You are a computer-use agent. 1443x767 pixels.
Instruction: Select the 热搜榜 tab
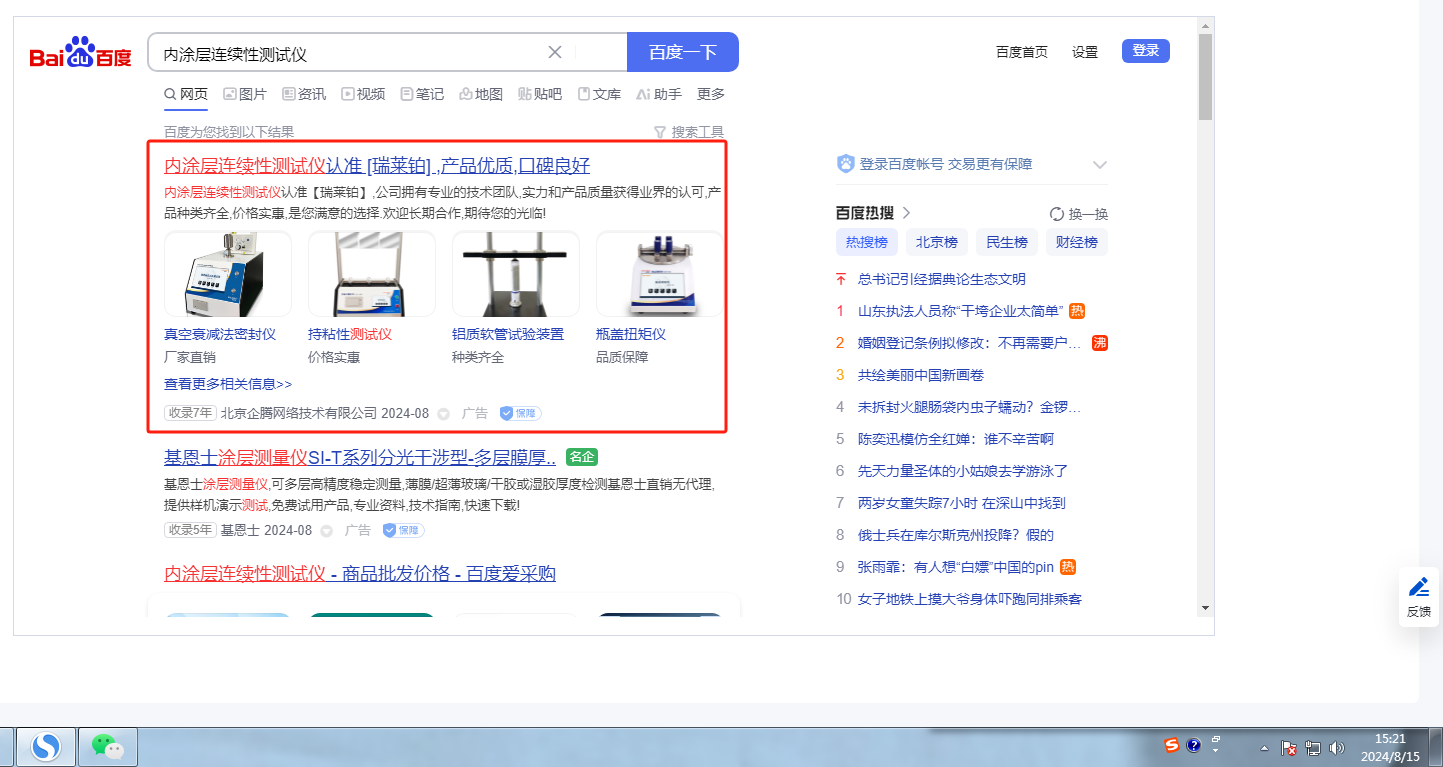click(866, 242)
